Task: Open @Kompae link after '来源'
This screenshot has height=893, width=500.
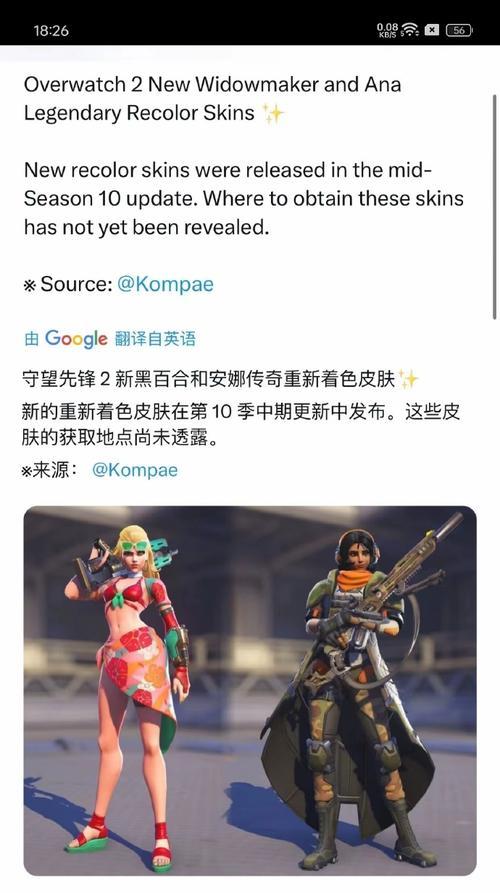Action: click(135, 470)
